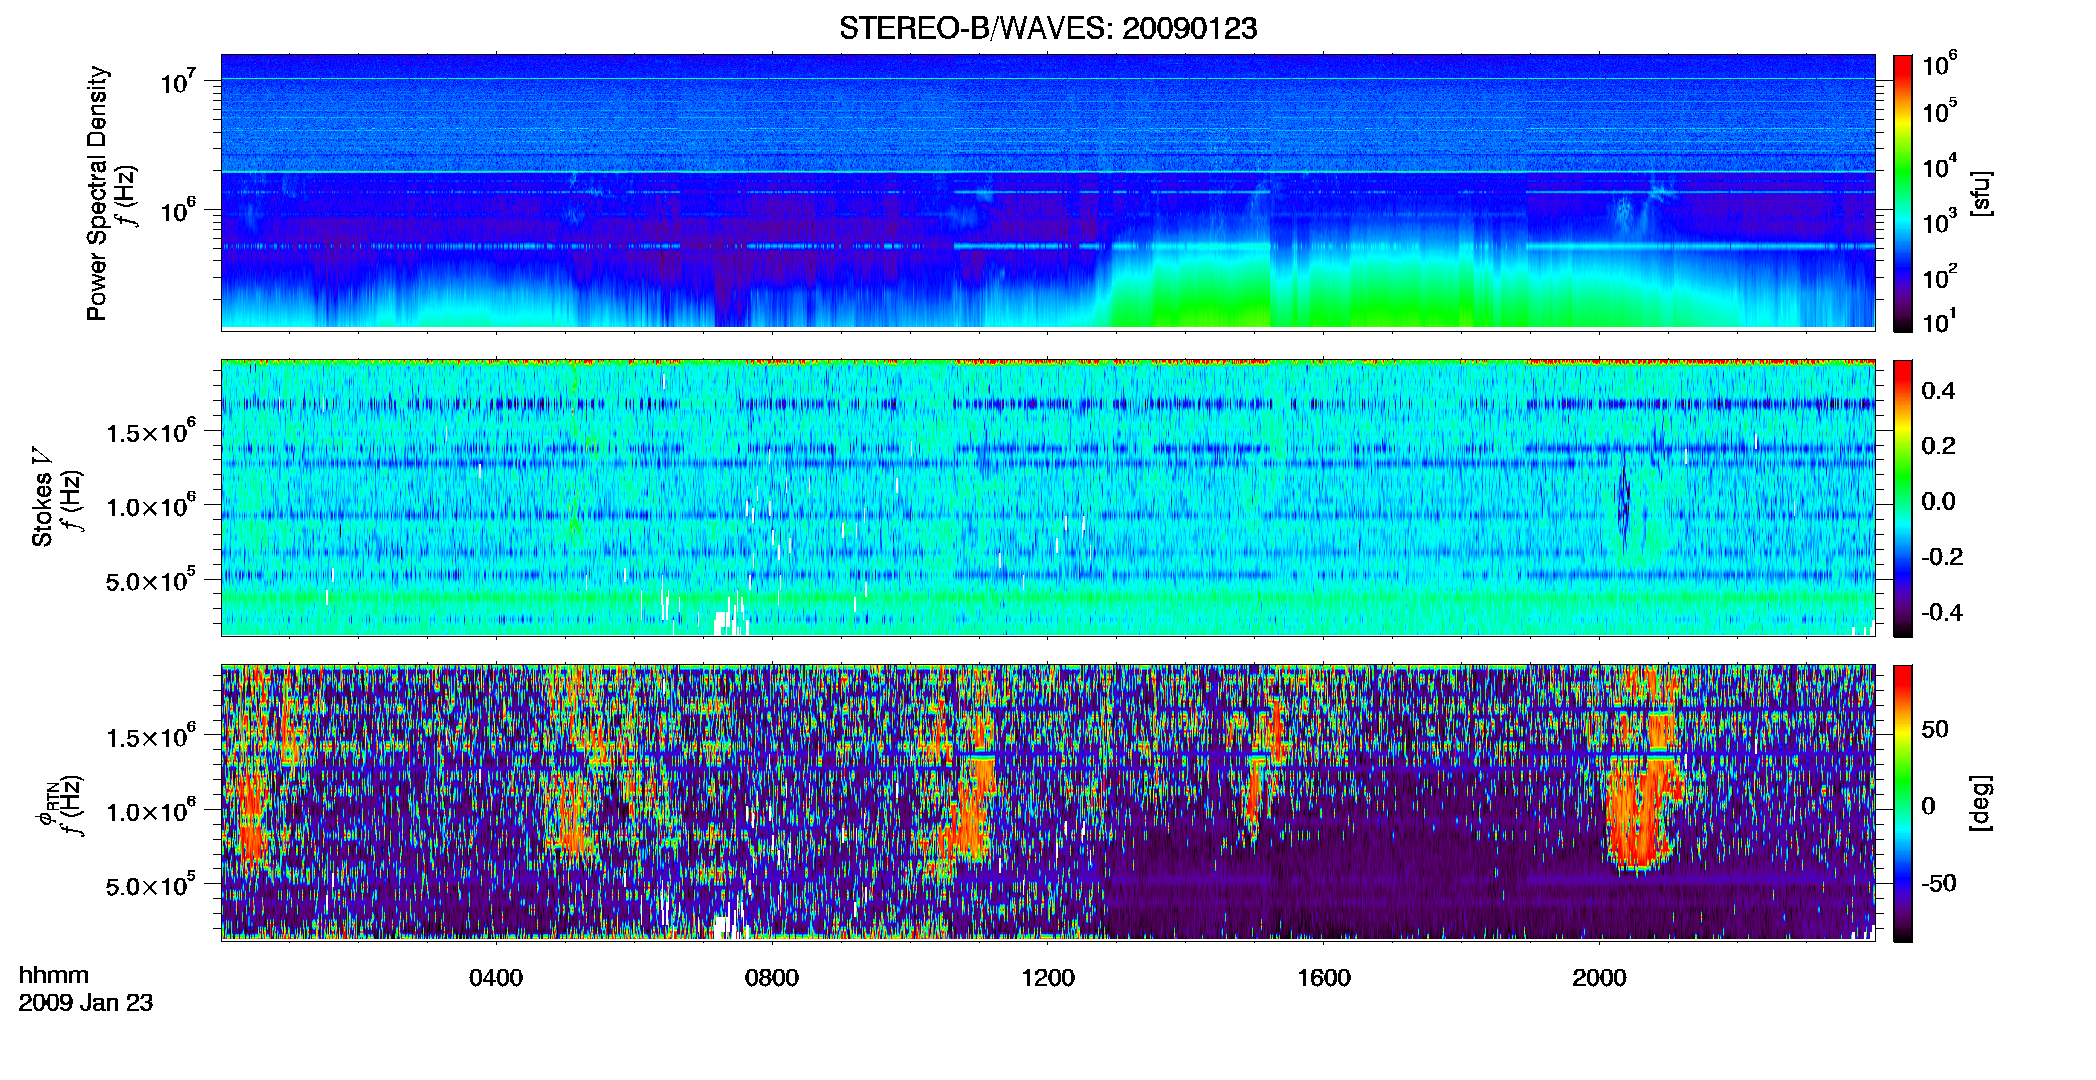
Task: Click the [deg] colorbar unit label
Action: pos(1982,803)
